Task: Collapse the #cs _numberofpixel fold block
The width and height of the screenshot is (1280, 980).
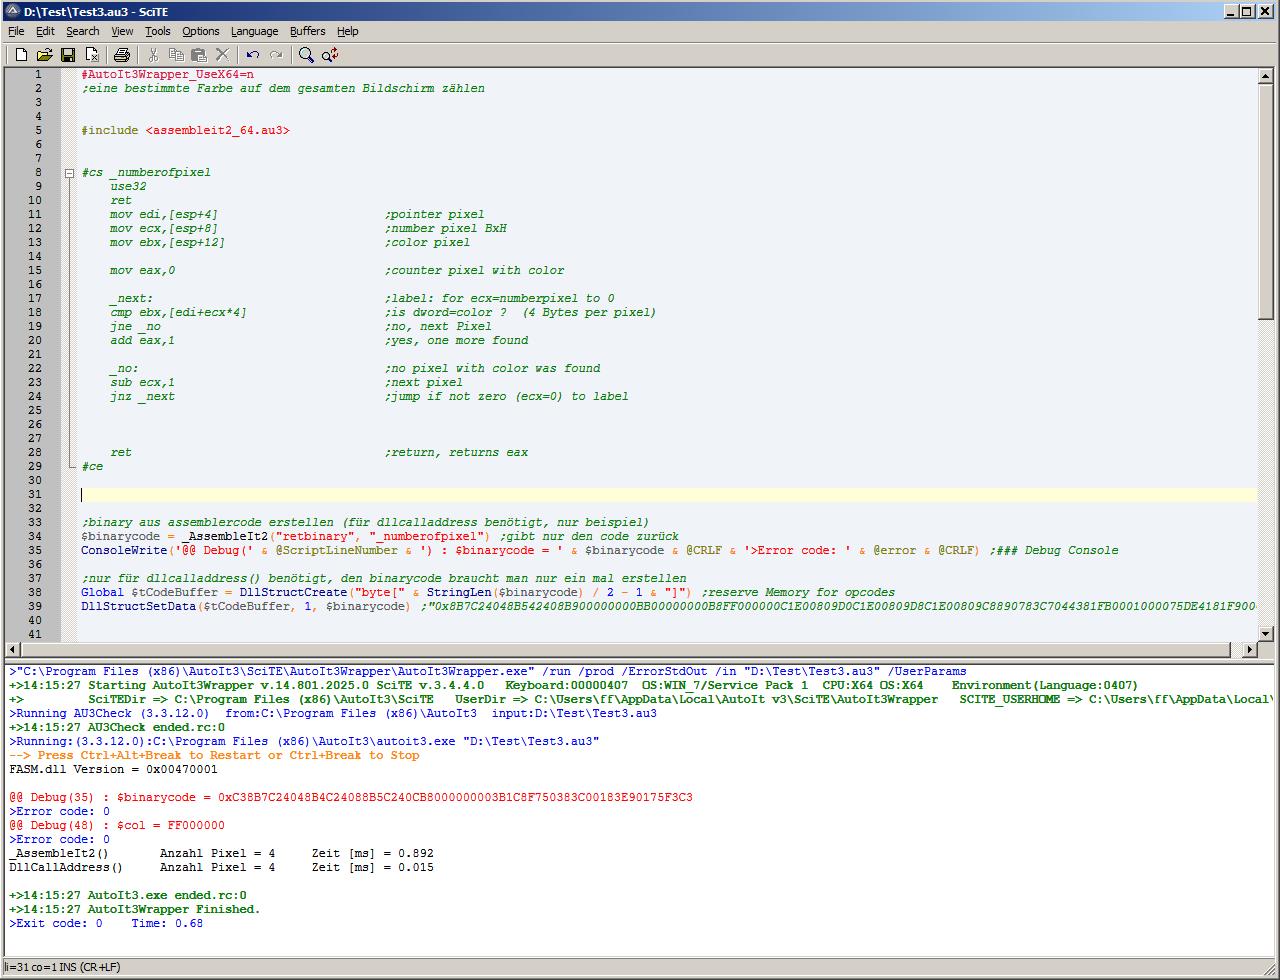Action: pos(69,173)
